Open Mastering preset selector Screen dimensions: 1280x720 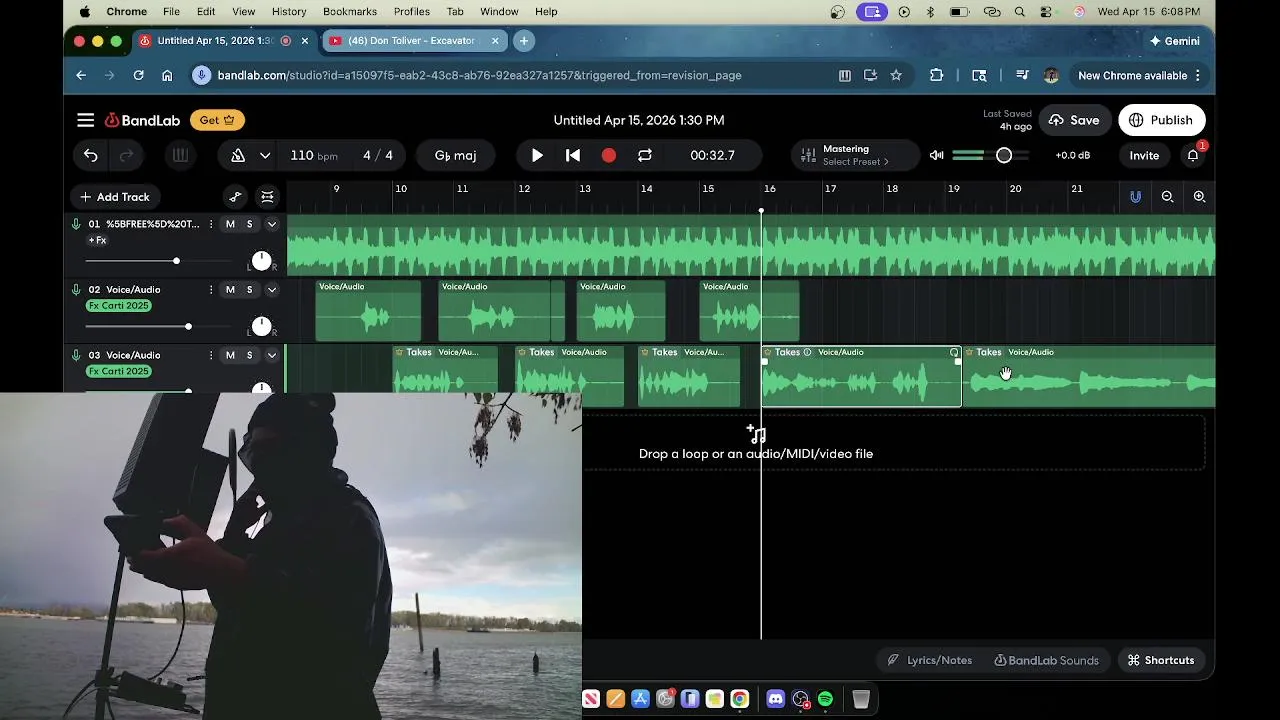tap(855, 155)
